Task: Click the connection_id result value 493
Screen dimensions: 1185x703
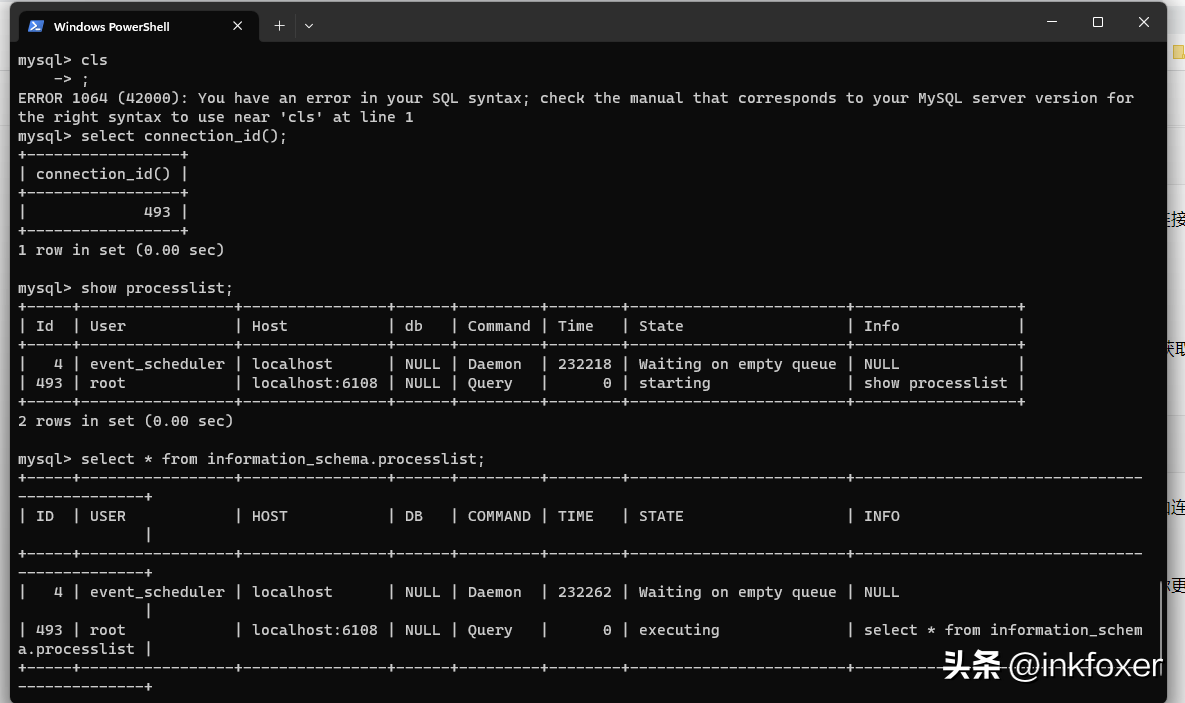Action: point(157,212)
